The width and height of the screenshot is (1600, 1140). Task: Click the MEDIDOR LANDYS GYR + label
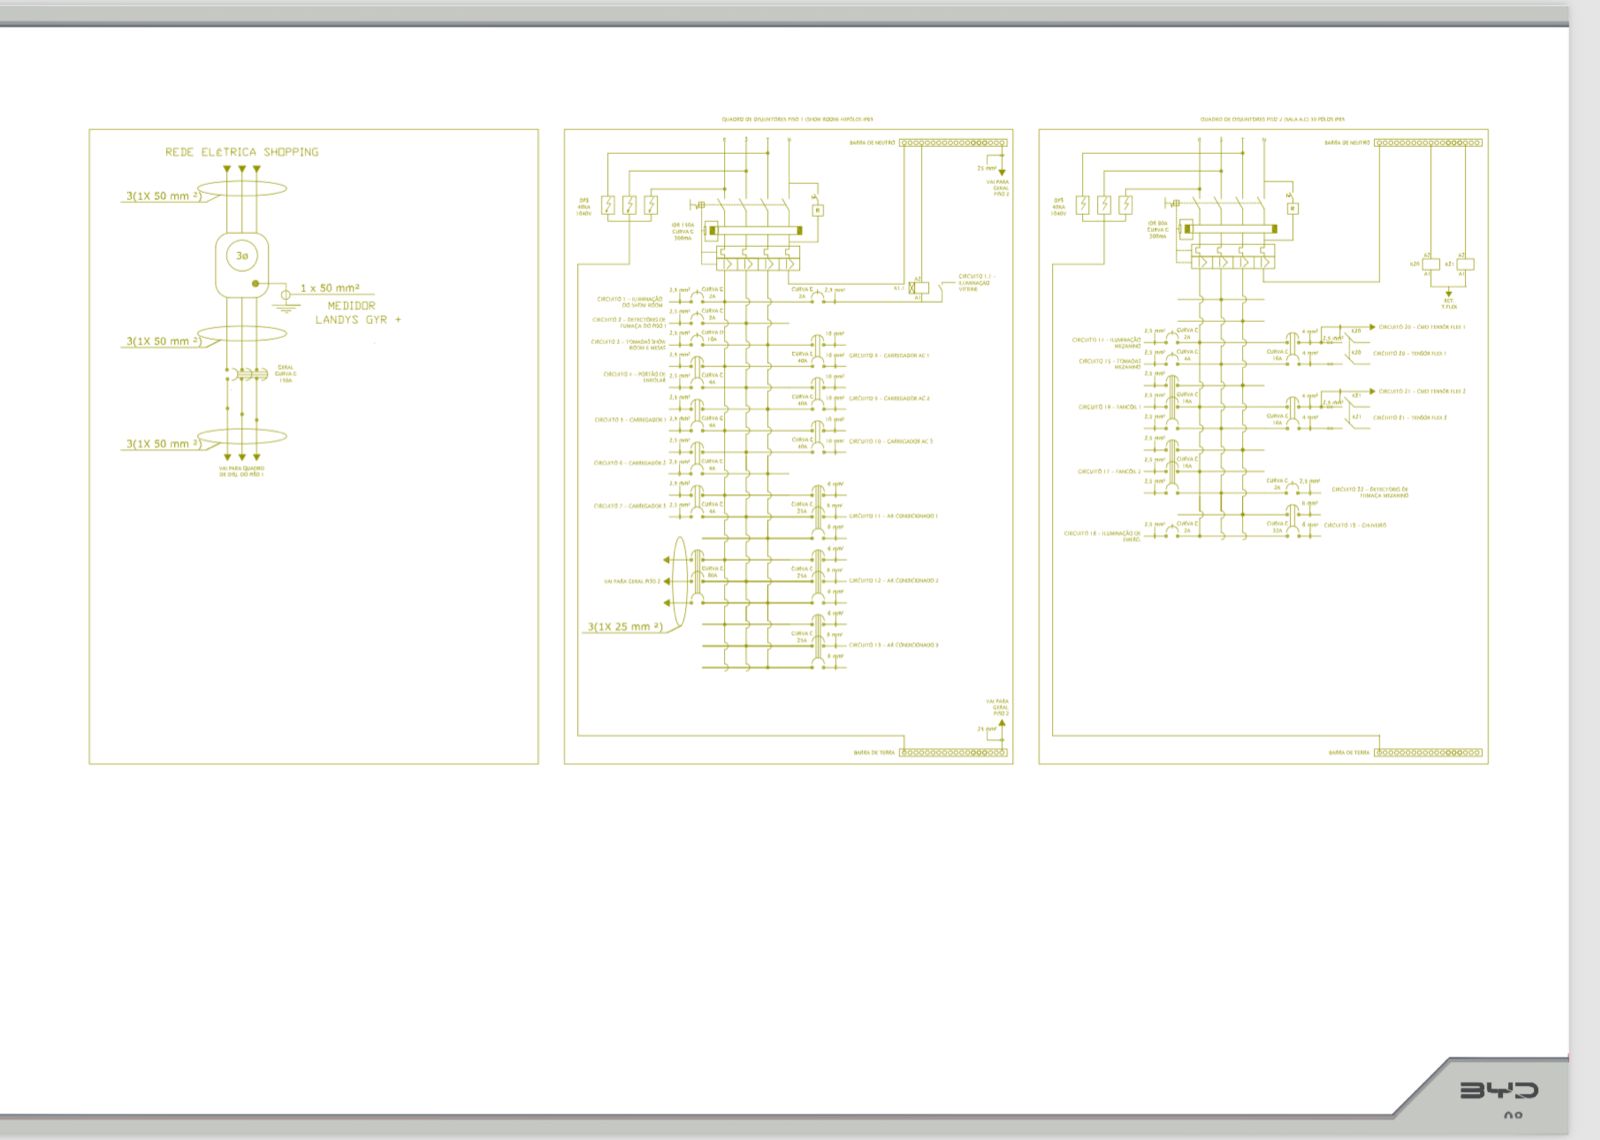point(357,313)
